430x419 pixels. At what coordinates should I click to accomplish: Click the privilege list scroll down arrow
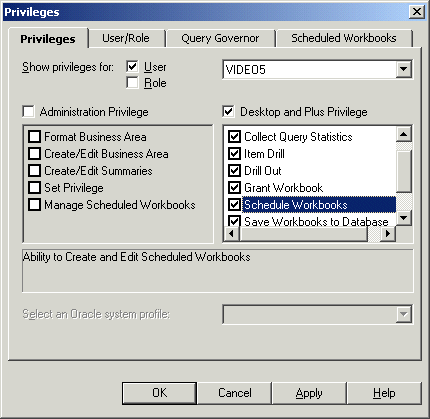(404, 218)
